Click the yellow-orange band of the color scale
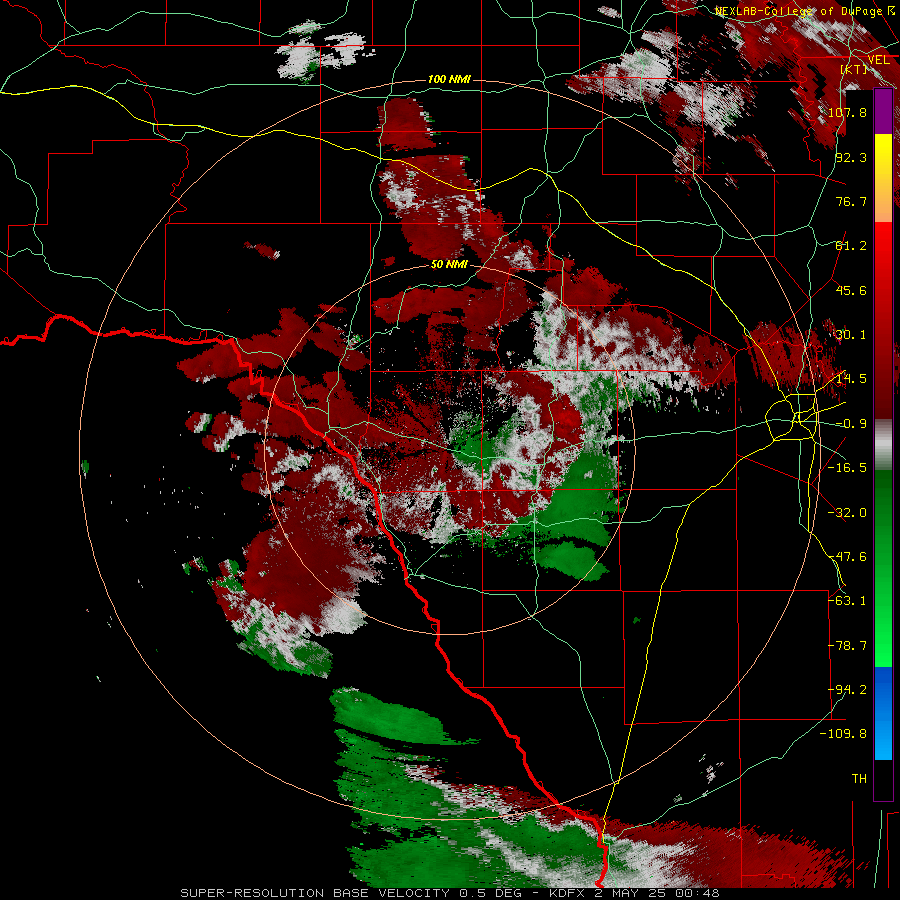The image size is (900, 900). [883, 178]
